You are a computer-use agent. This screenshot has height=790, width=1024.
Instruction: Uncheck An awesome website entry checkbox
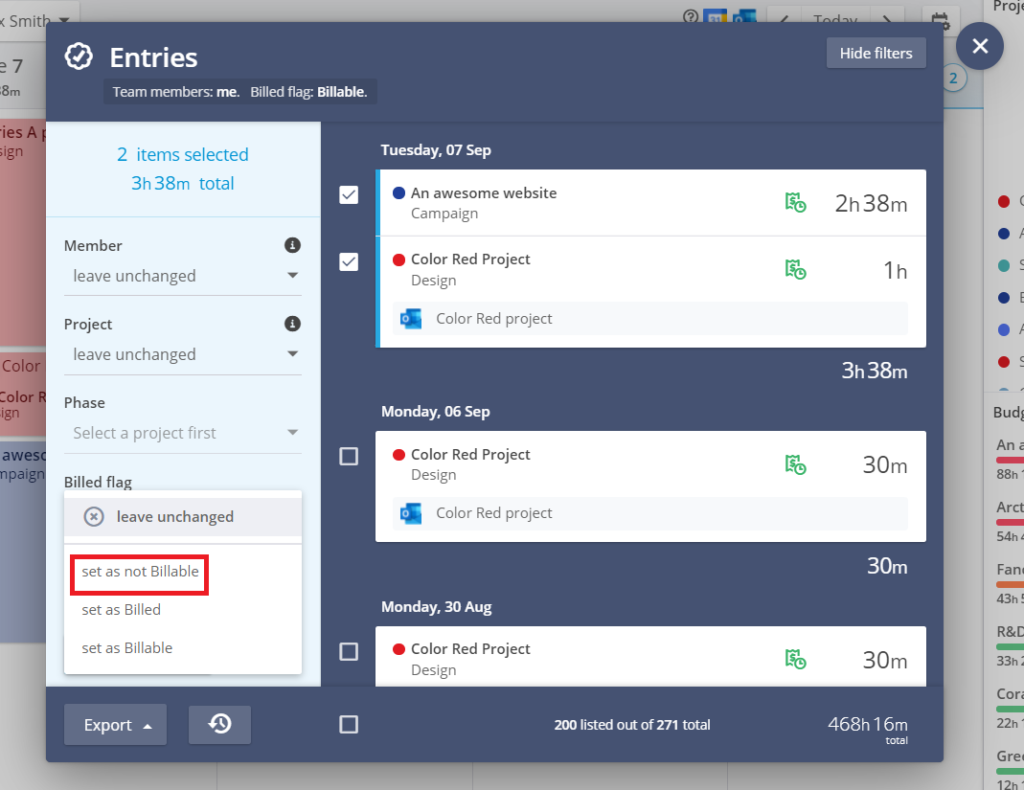[x=349, y=195]
